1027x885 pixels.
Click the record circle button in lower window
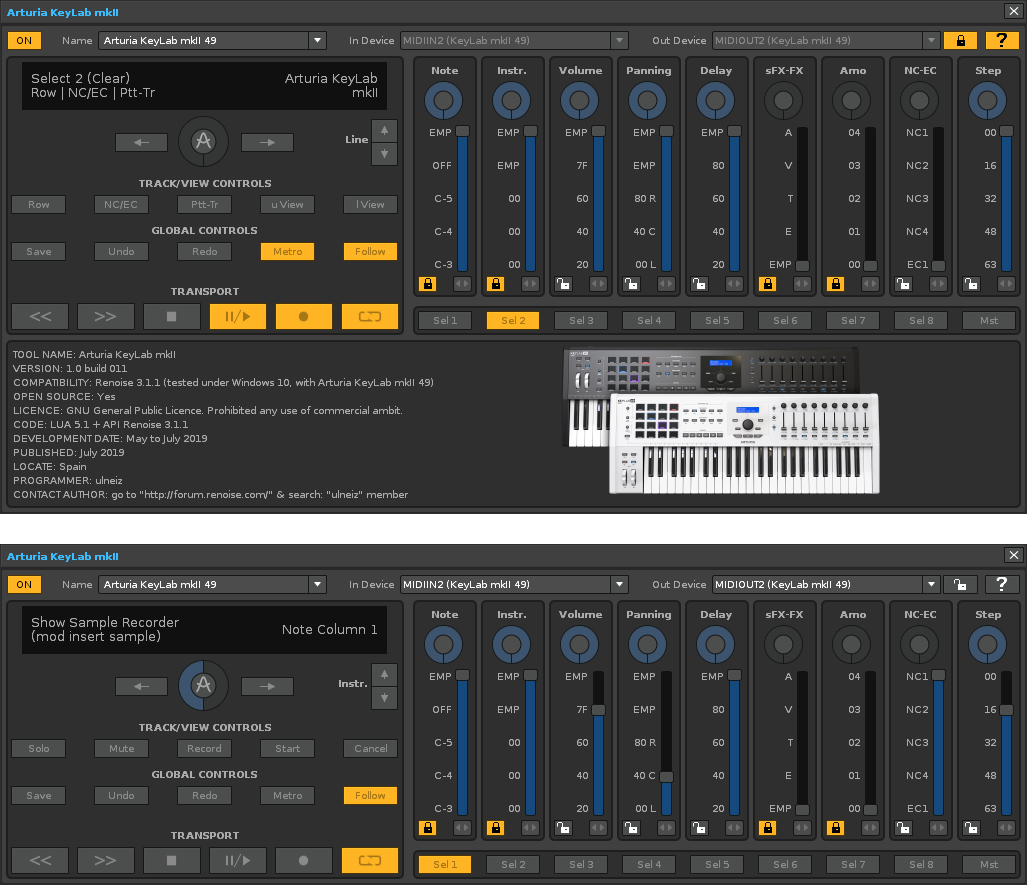coord(303,860)
